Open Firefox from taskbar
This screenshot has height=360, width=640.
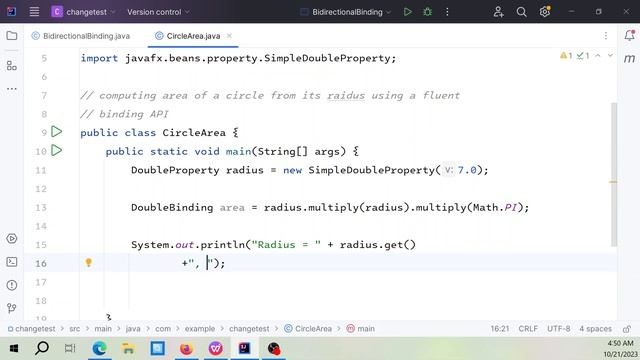(x=186, y=349)
